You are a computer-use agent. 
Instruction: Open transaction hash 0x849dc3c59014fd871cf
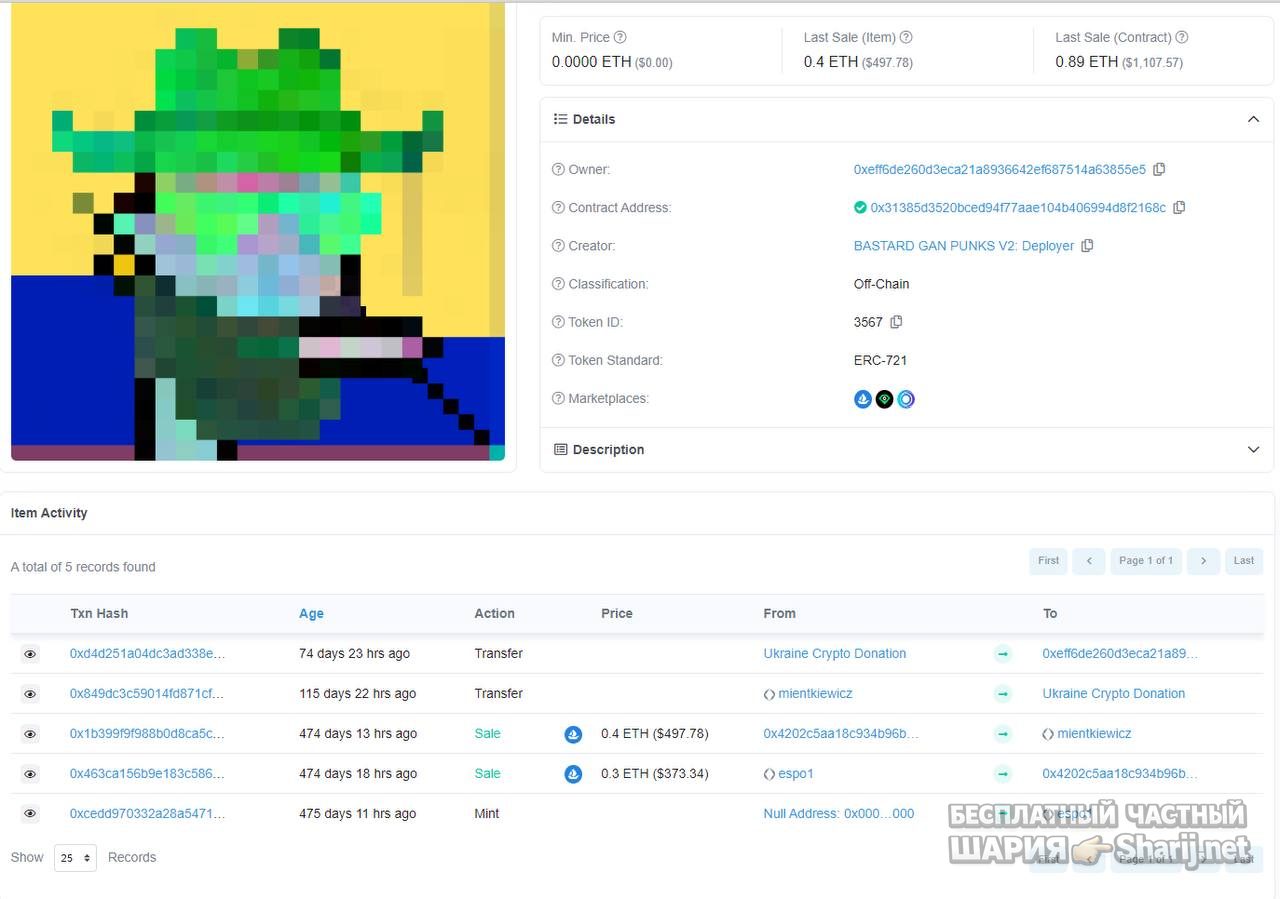coord(147,694)
